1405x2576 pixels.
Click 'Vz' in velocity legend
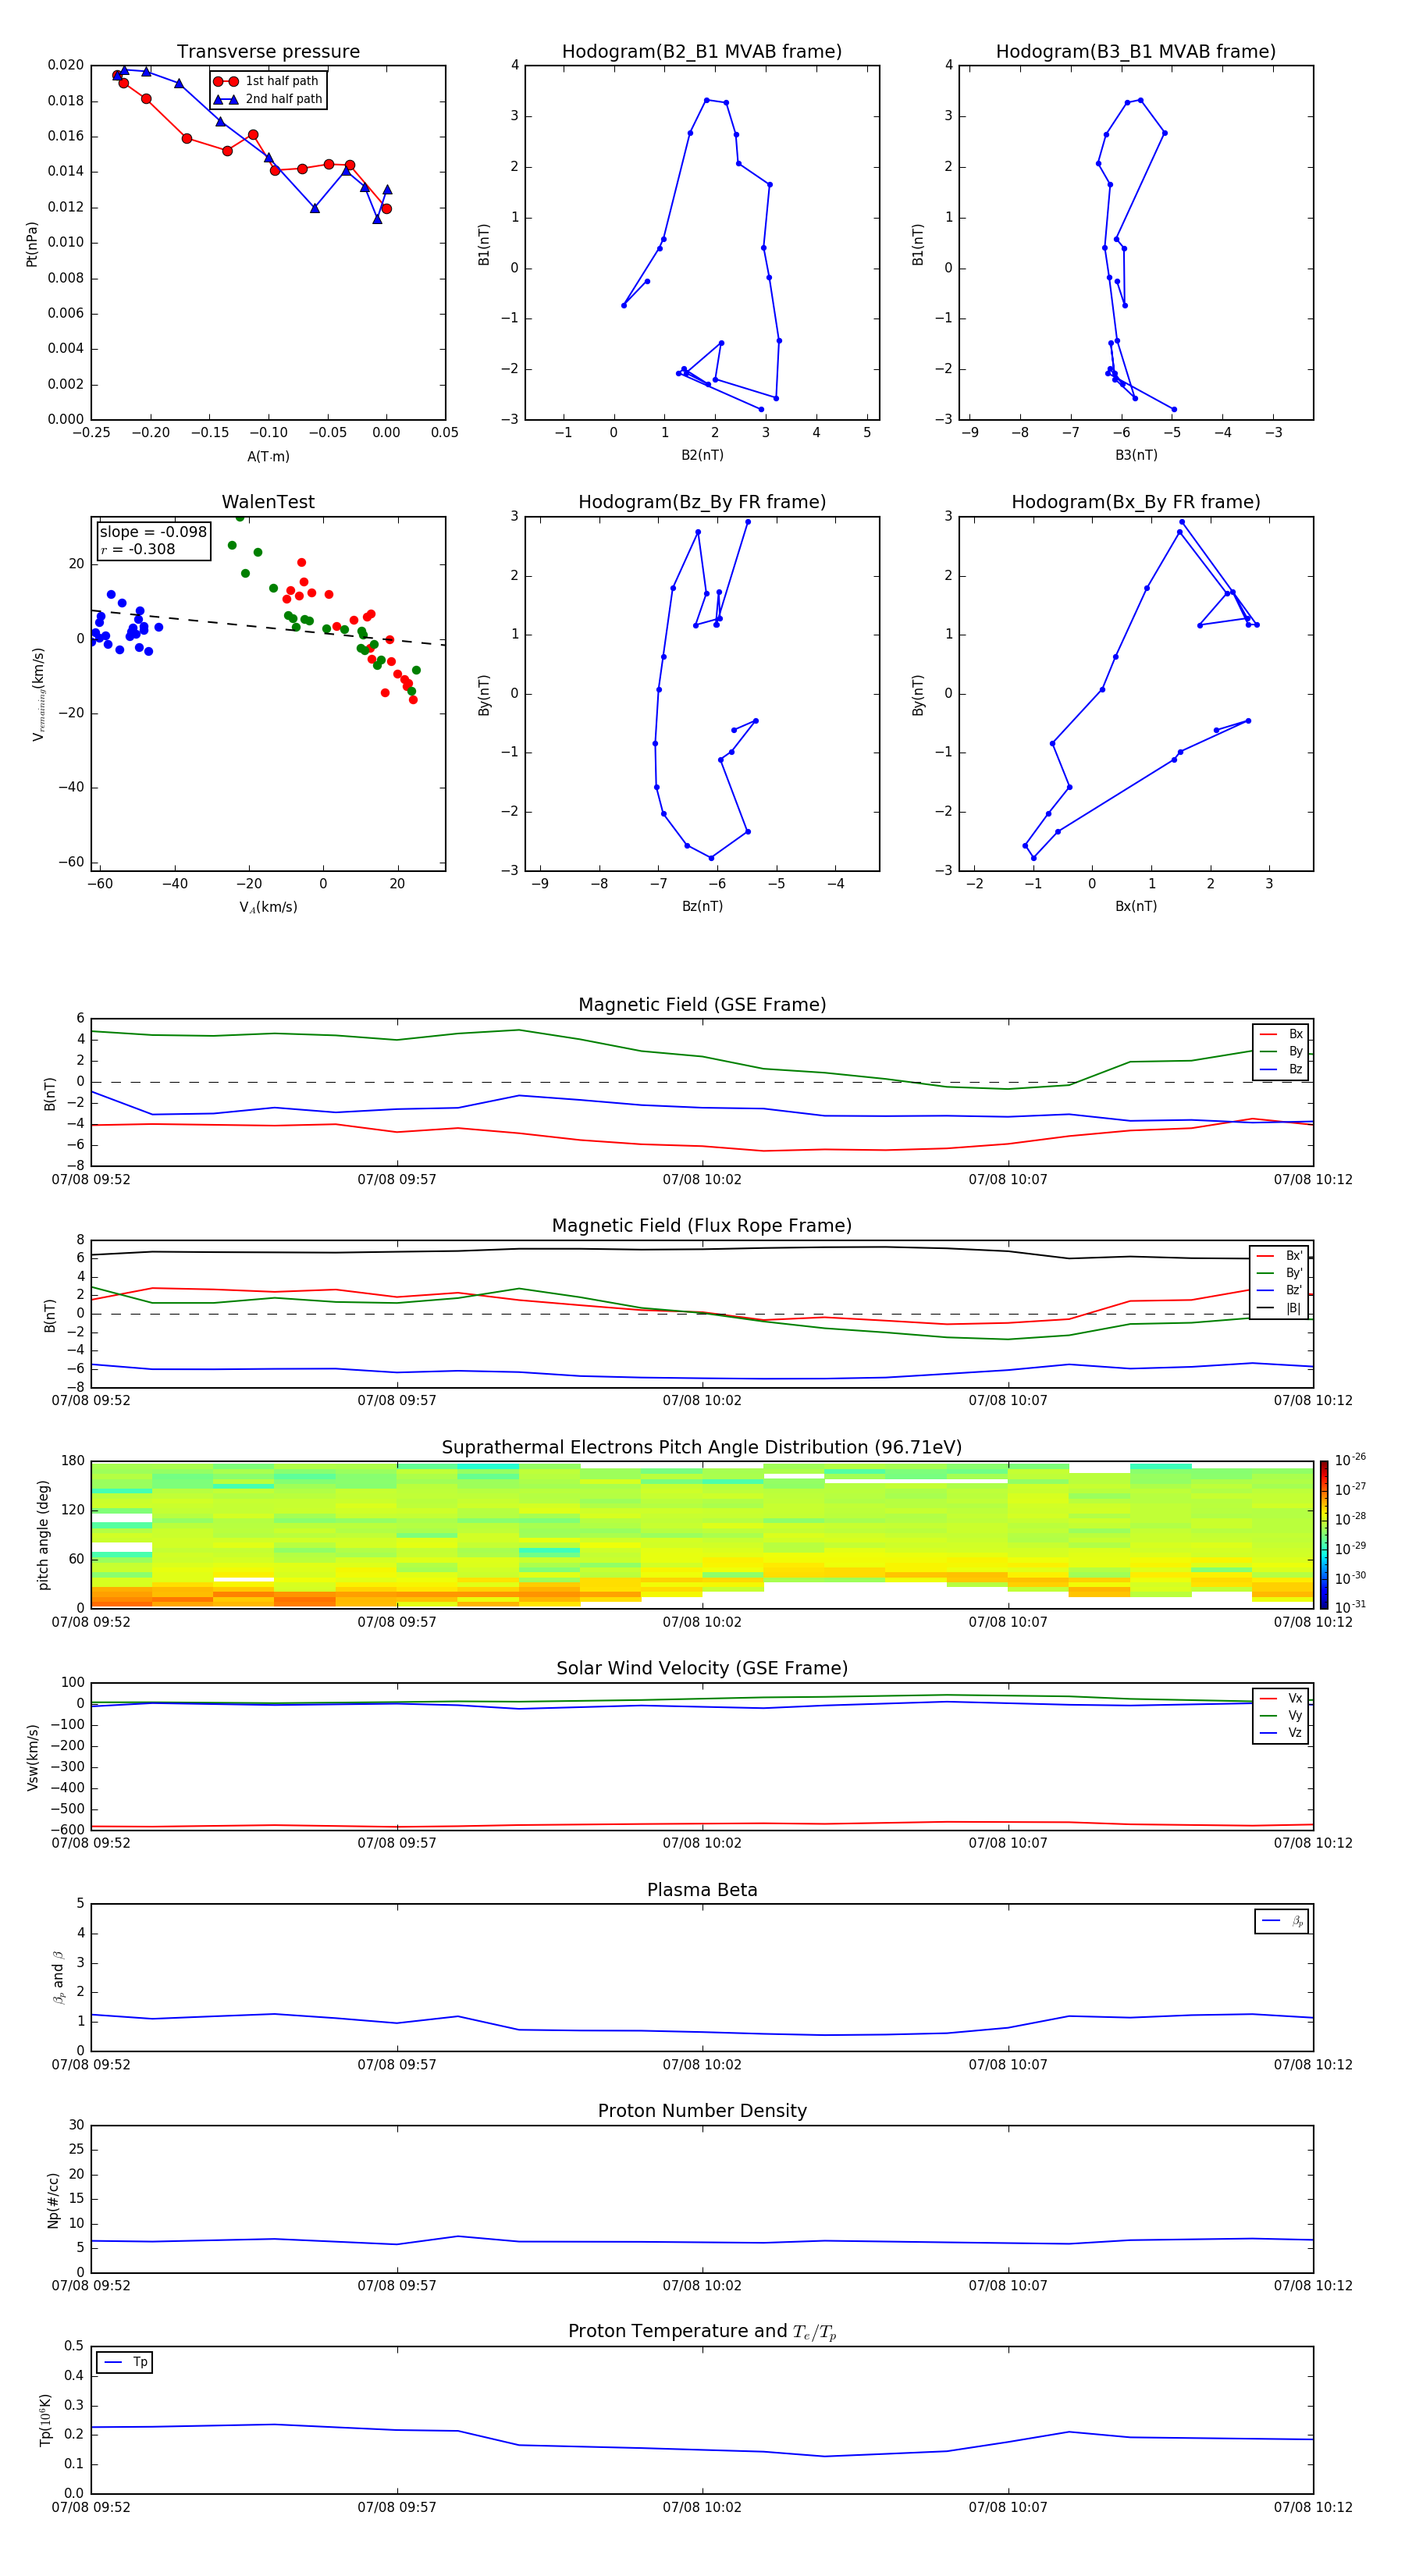point(1295,1733)
